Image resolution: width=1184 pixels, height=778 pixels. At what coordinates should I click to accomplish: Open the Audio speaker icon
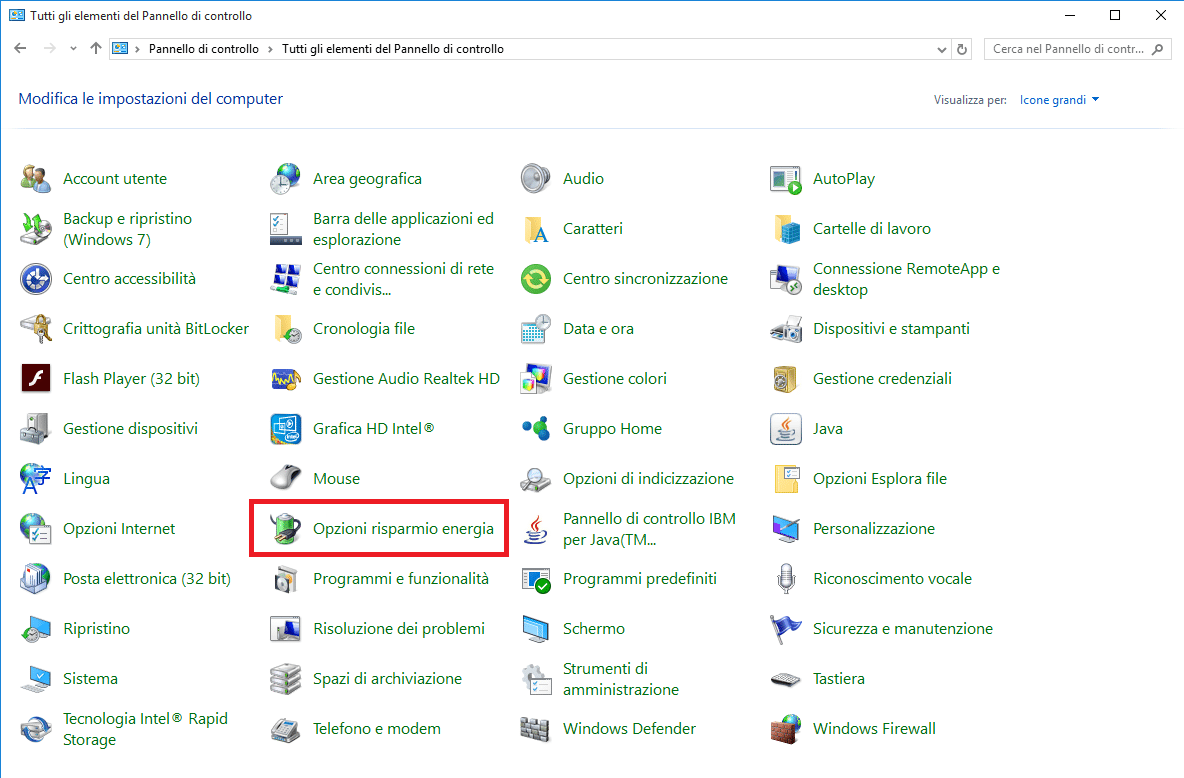[535, 179]
